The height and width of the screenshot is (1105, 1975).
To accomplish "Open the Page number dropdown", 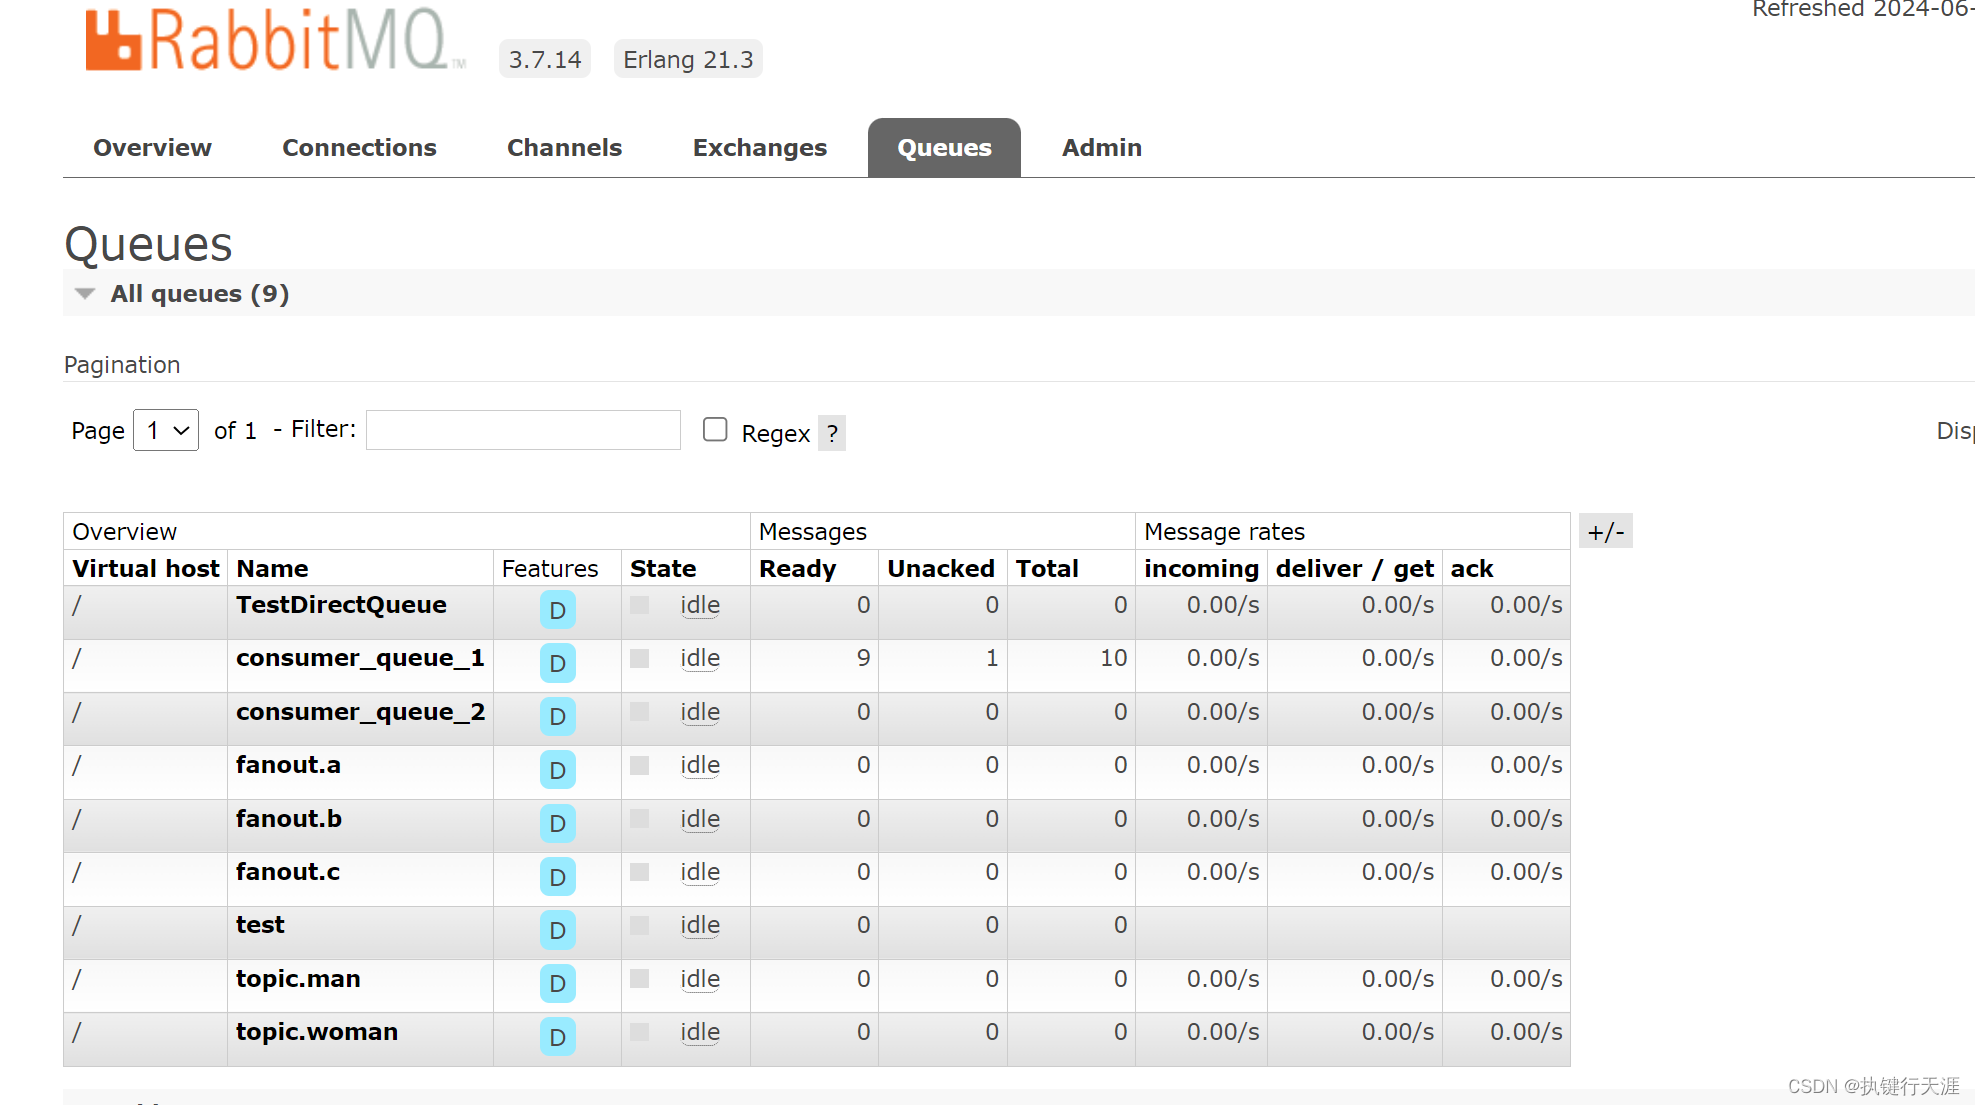I will (166, 430).
